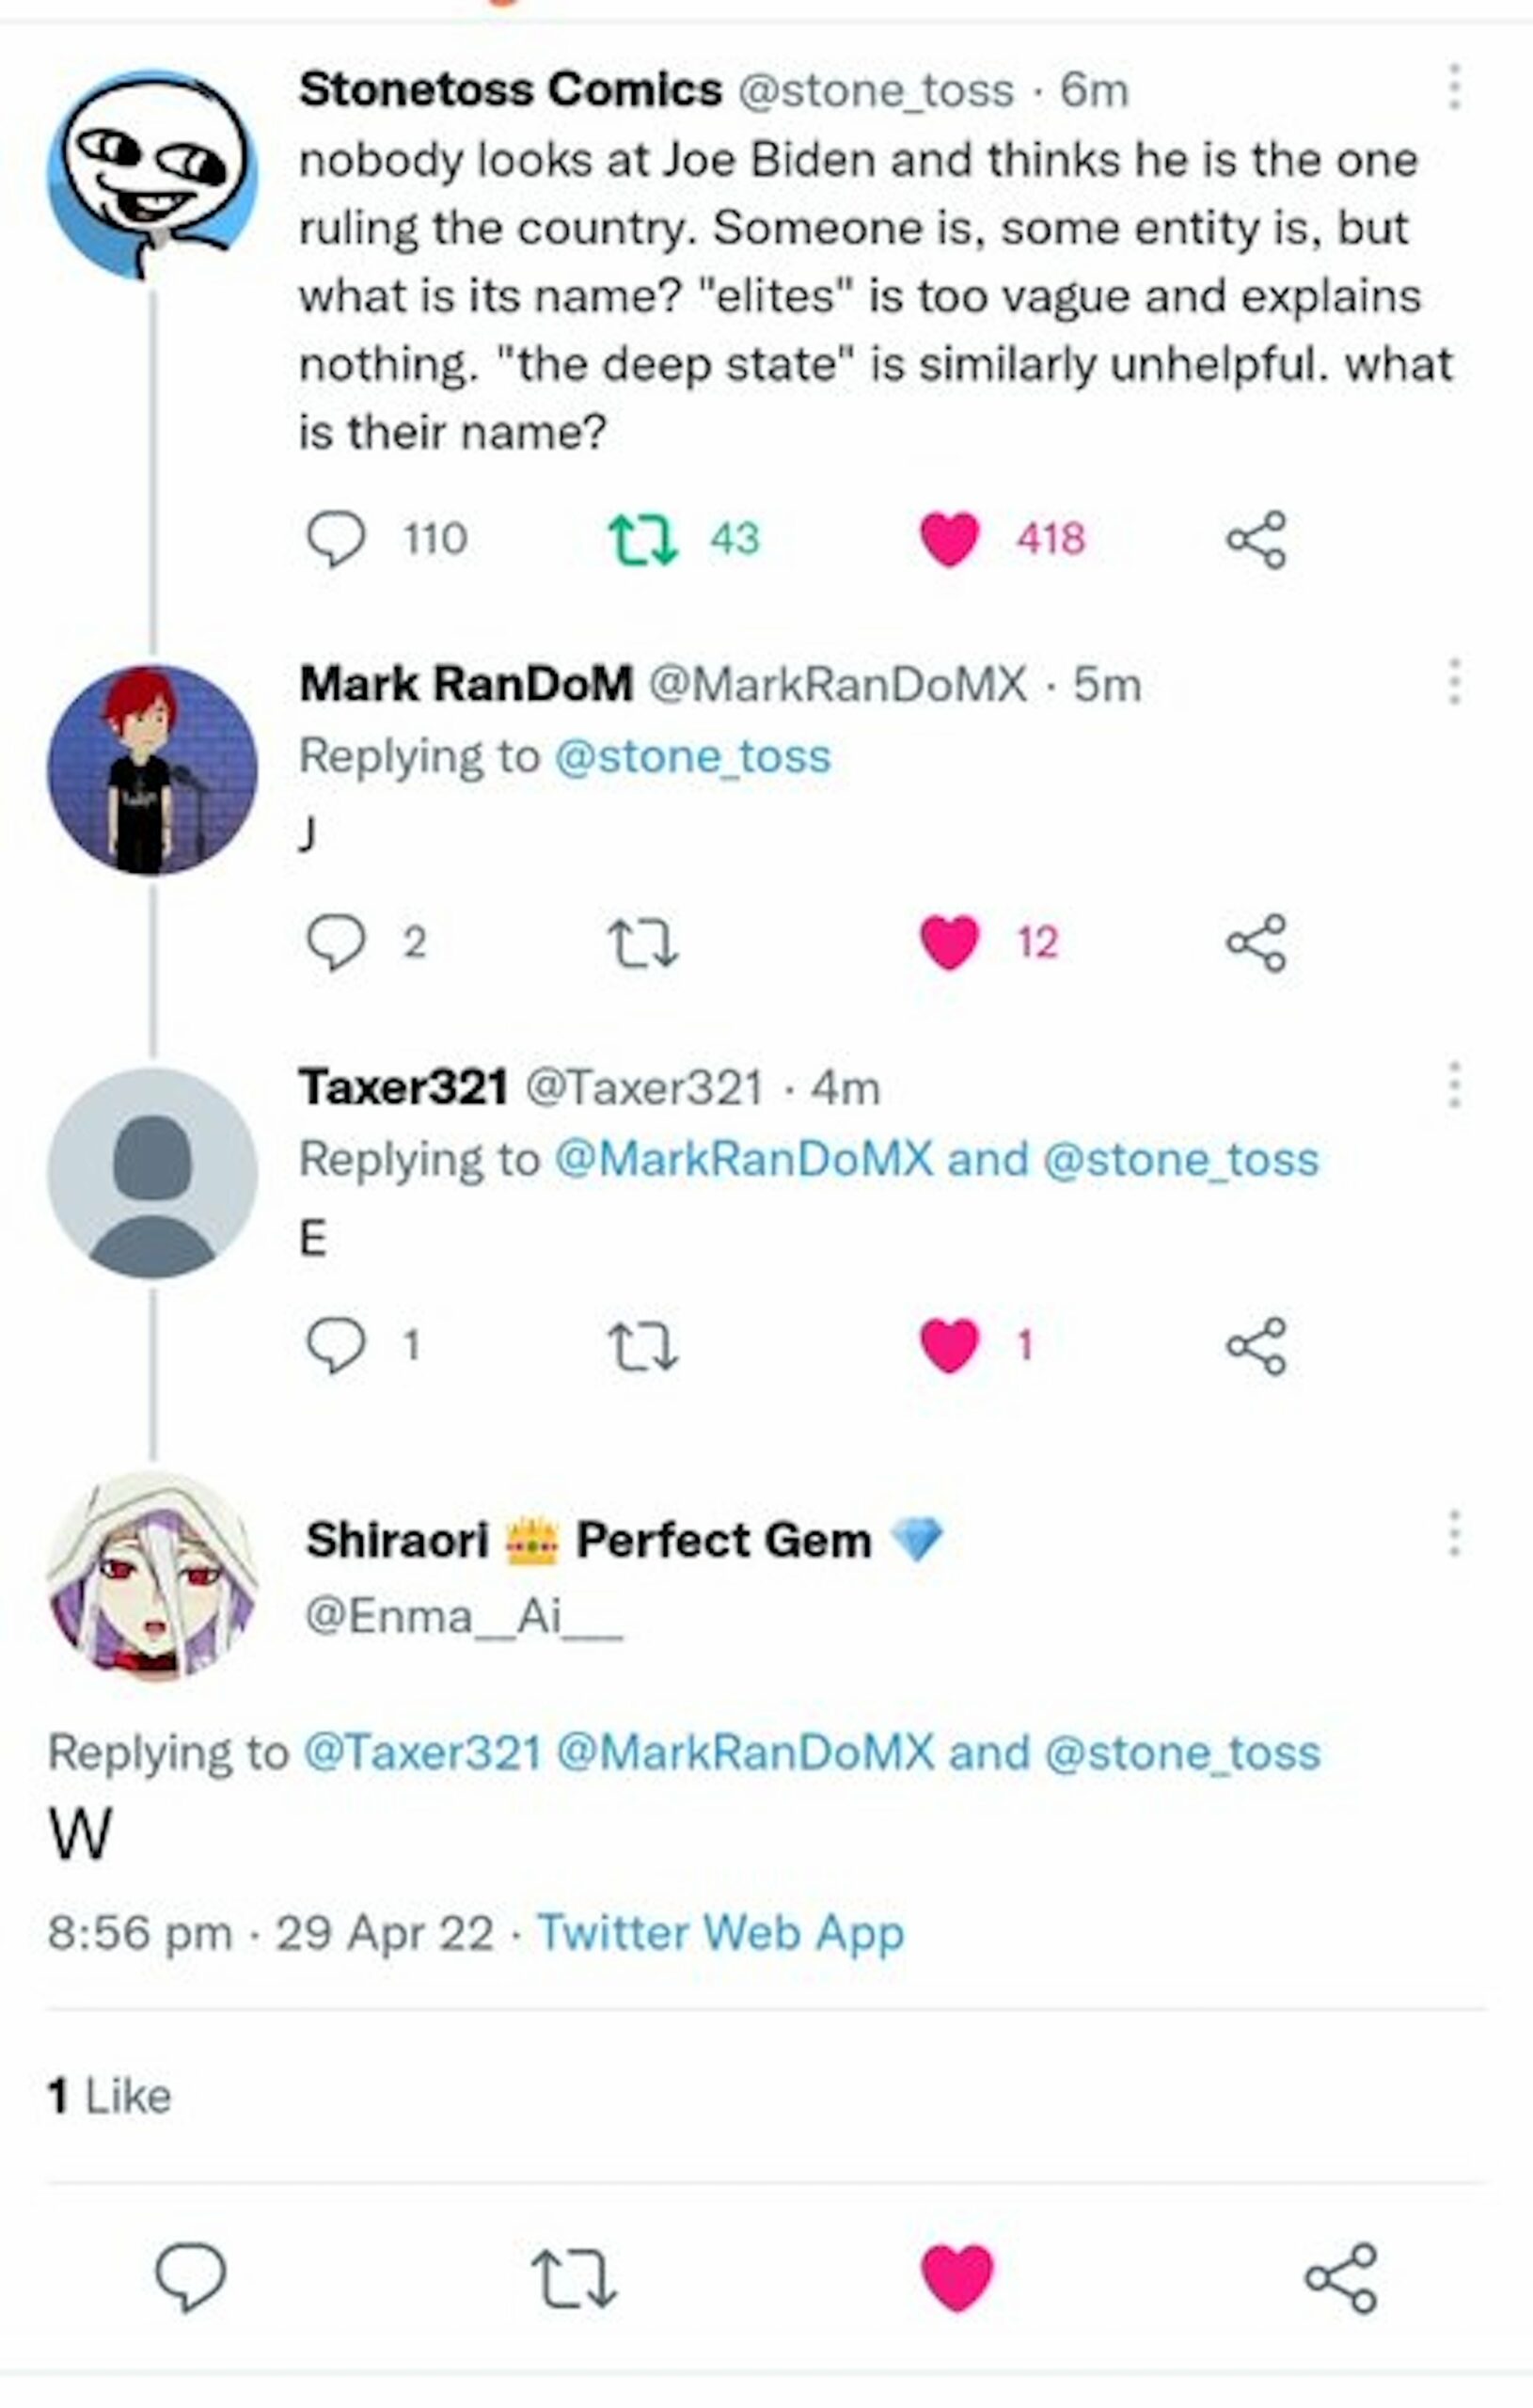Reply to Mark RanDoM's tweet
Screen dimensions: 1533x2408
click(x=335, y=943)
